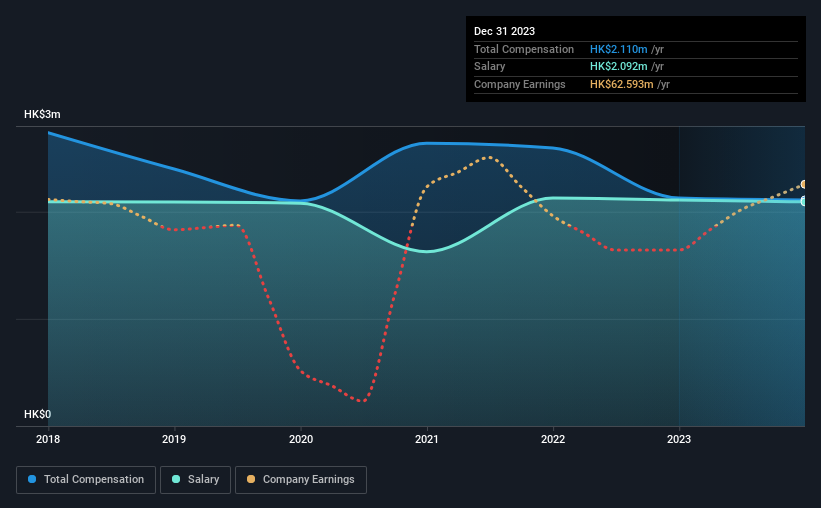This screenshot has height=508, width=821.
Task: Click the orange Company Earnings legend dot
Action: pos(251,479)
